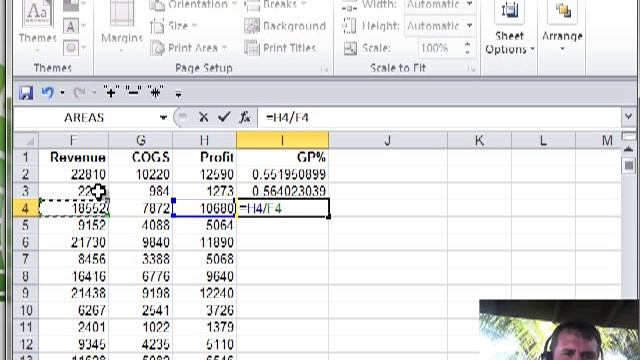The height and width of the screenshot is (360, 640).
Task: Click the COGS header cell
Action: point(141,157)
